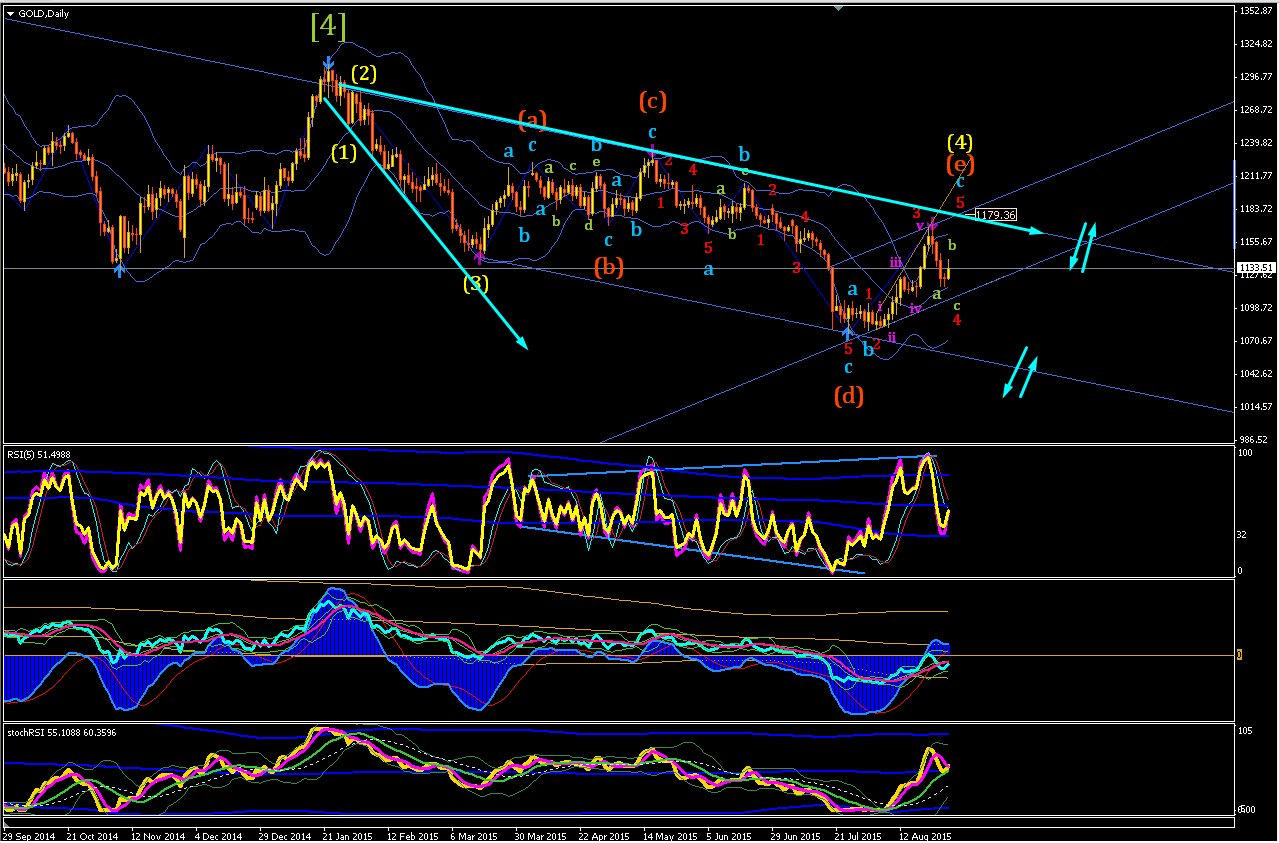
Task: Select the magenta iv wave label
Action: [915, 308]
